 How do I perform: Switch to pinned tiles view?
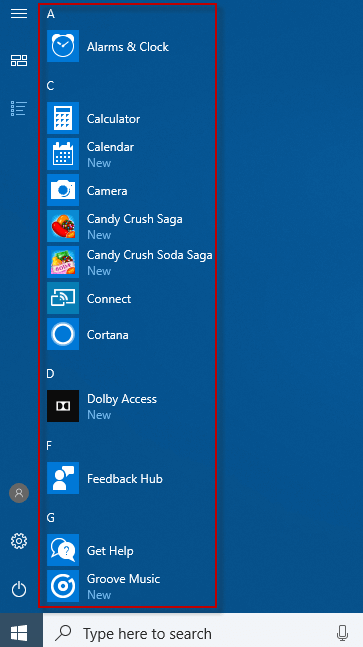click(x=19, y=61)
